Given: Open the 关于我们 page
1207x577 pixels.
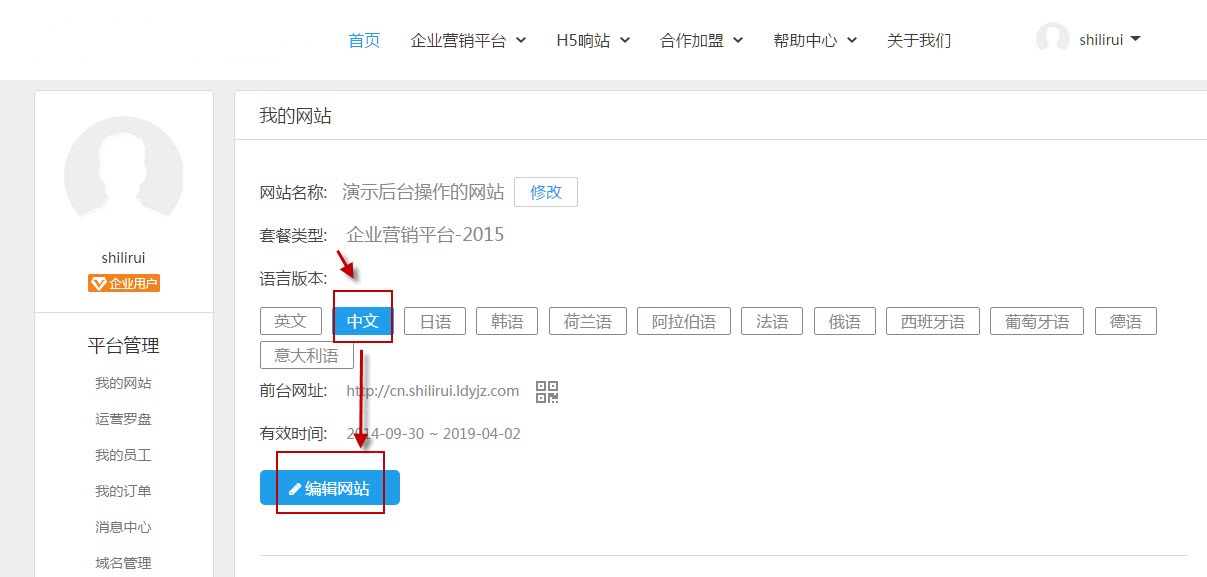Looking at the screenshot, I should click(x=919, y=41).
